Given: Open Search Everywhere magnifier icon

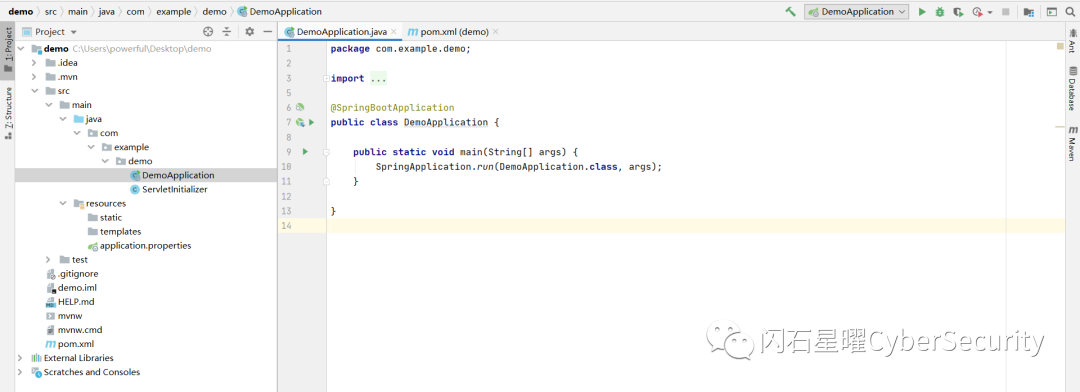Looking at the screenshot, I should click(1070, 12).
